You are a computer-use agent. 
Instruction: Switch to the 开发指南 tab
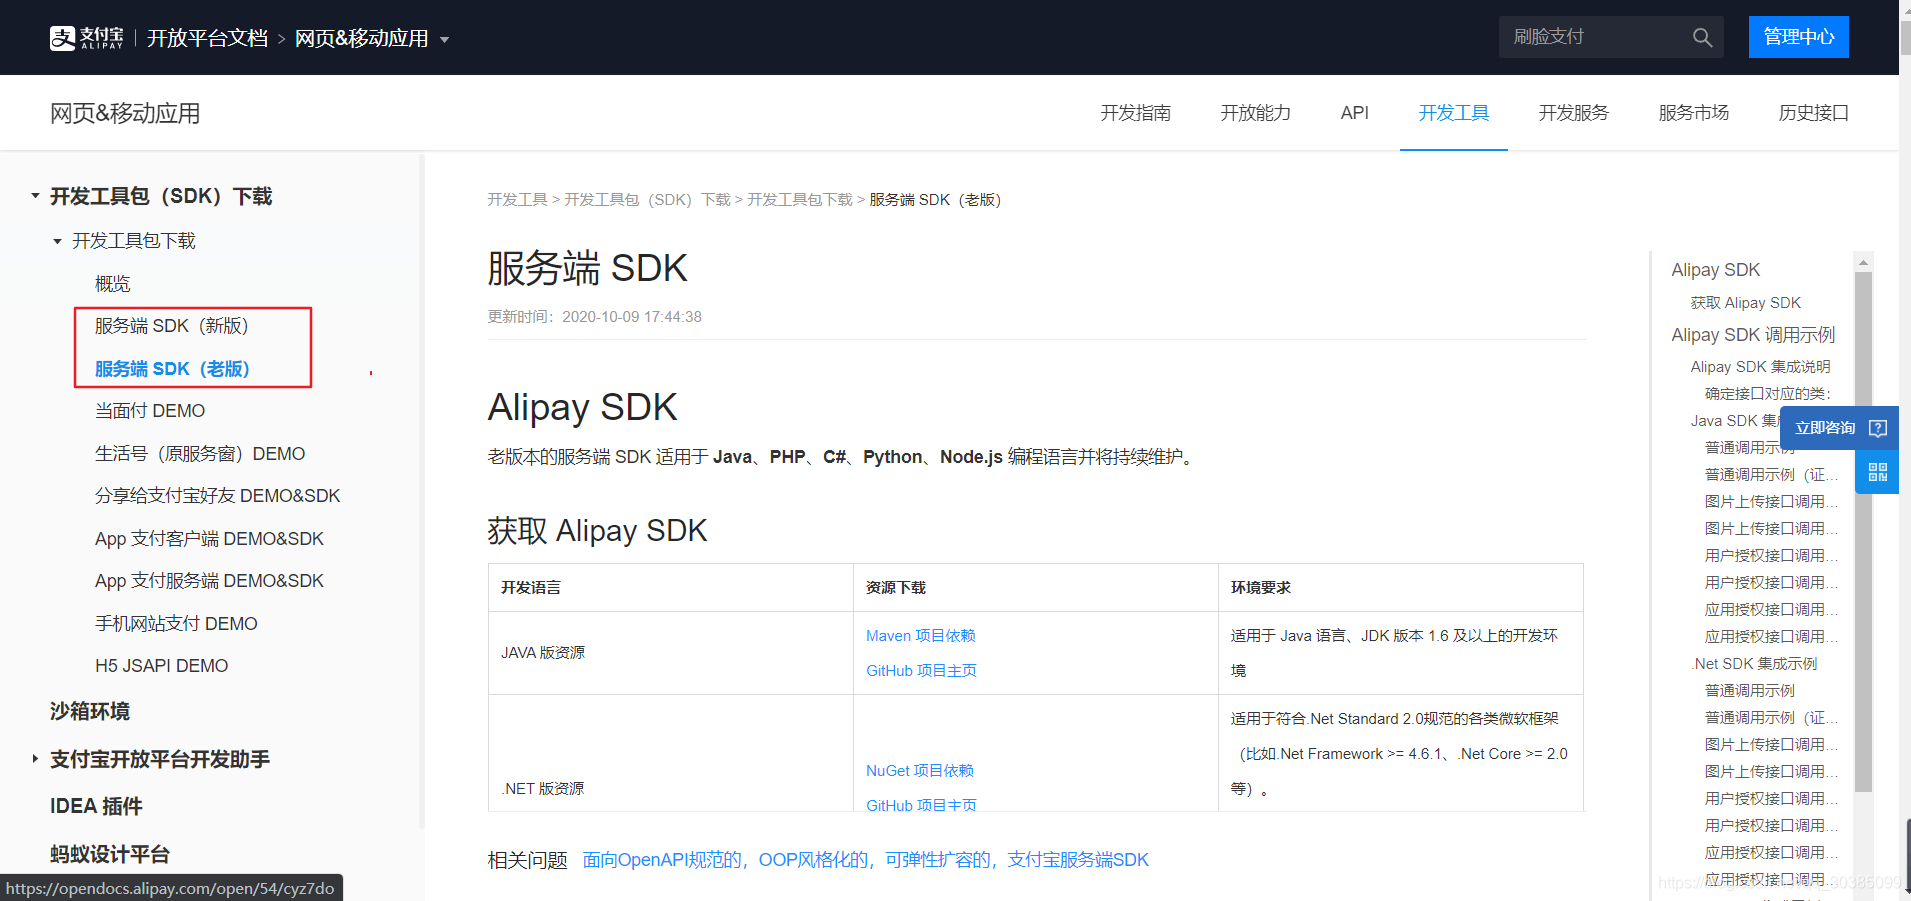tap(1135, 113)
